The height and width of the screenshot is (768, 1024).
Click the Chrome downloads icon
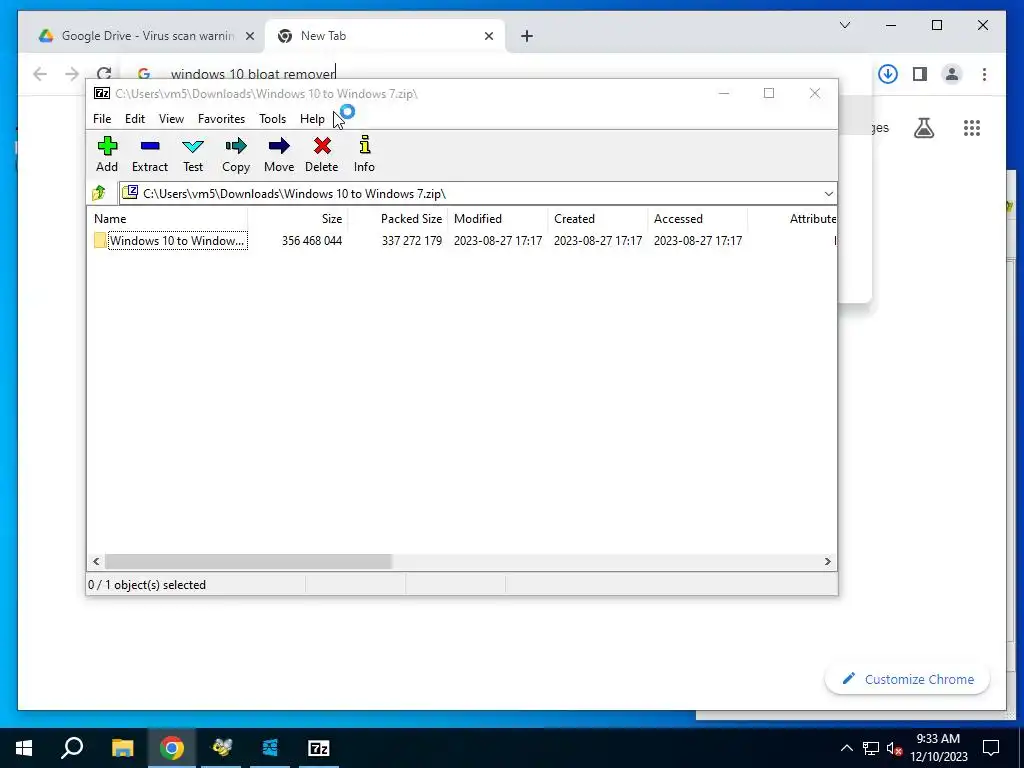[888, 74]
